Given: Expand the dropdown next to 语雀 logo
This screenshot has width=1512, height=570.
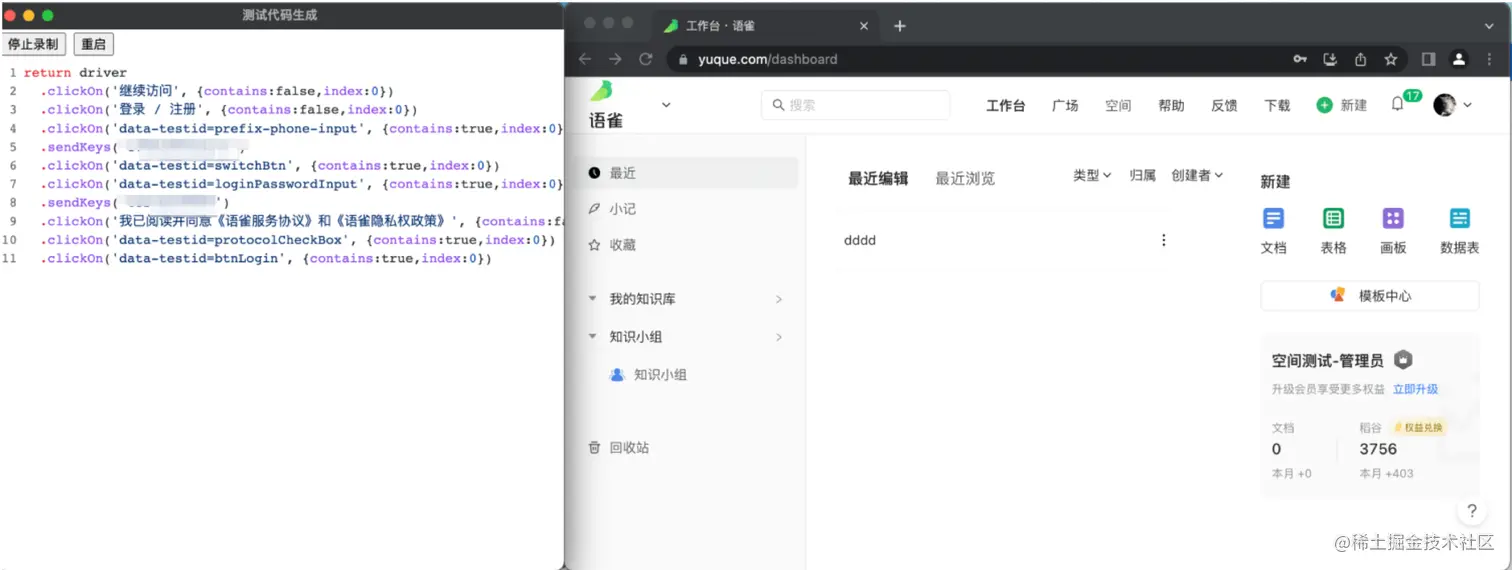Looking at the screenshot, I should click(666, 105).
